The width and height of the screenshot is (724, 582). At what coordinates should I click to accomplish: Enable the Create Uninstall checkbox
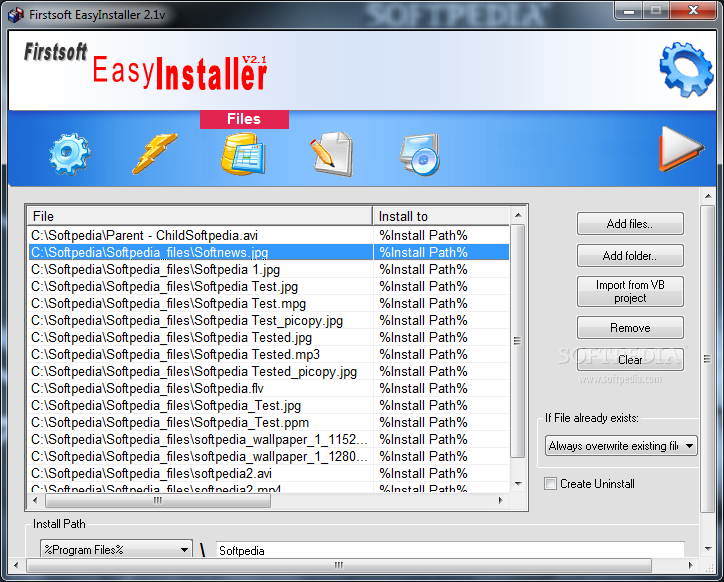point(550,484)
